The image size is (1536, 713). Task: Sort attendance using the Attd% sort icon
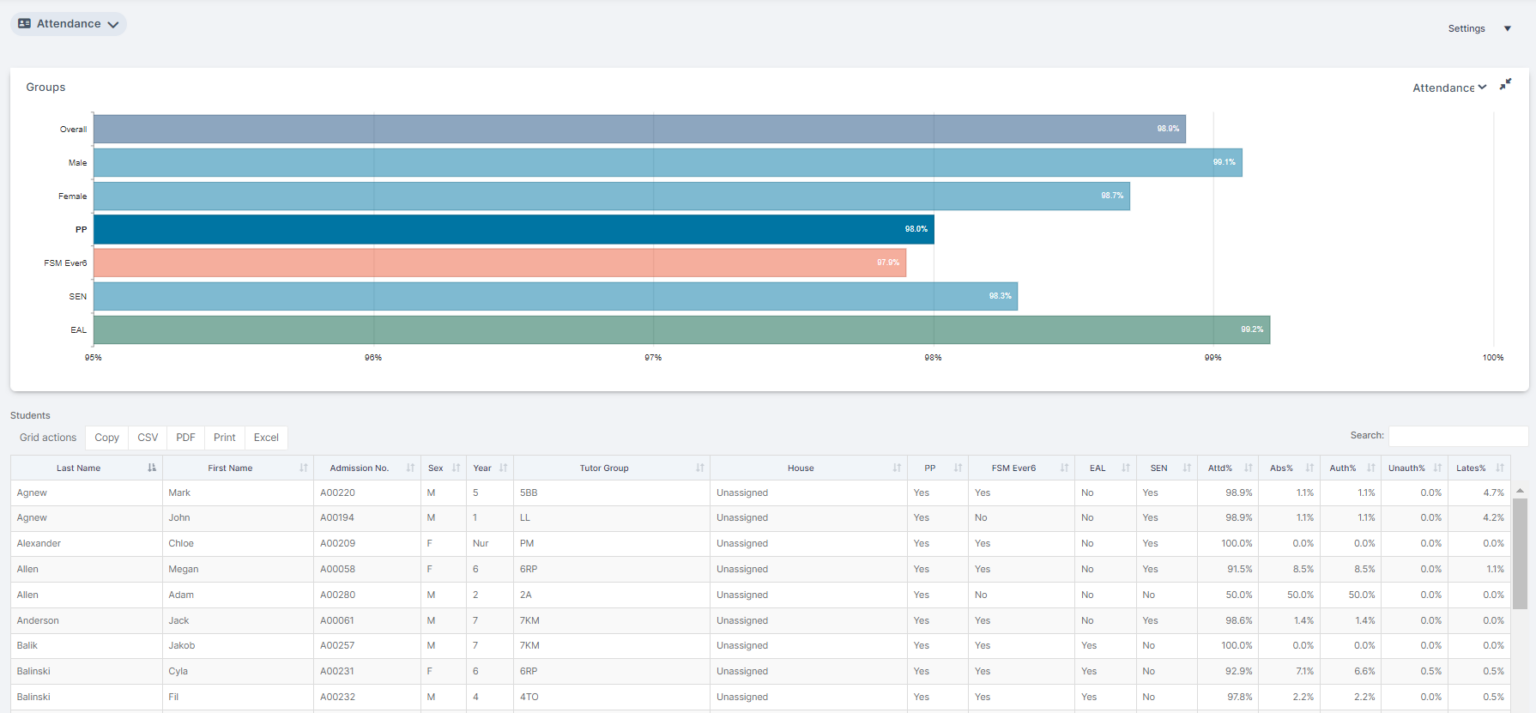(1248, 467)
